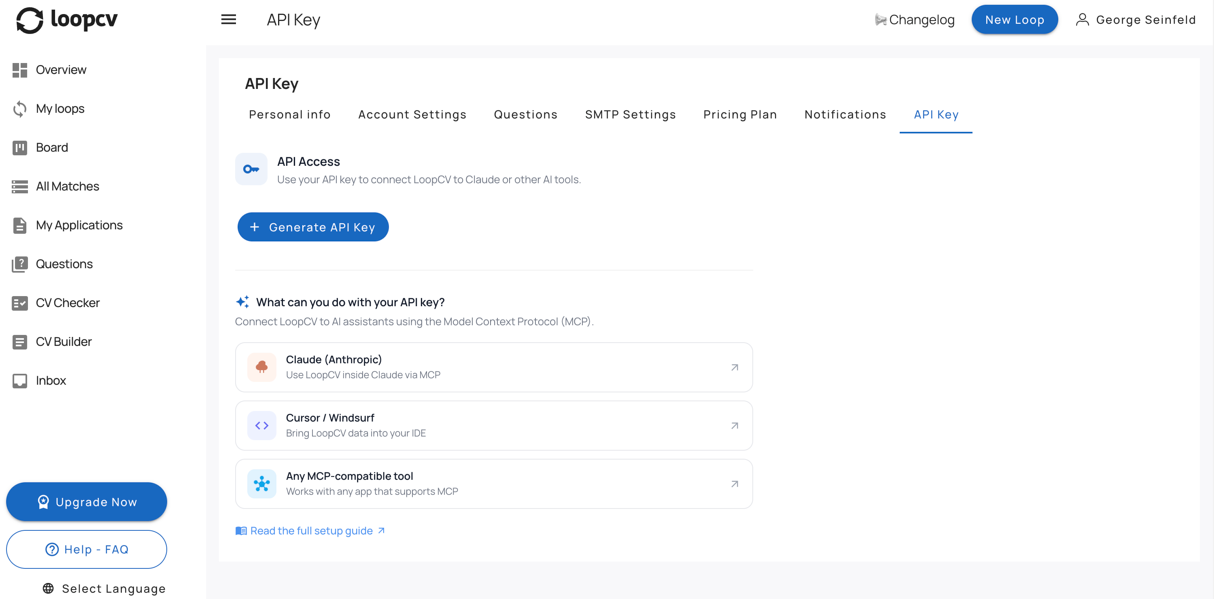
Task: Click the CV Builder icon
Action: tap(20, 342)
